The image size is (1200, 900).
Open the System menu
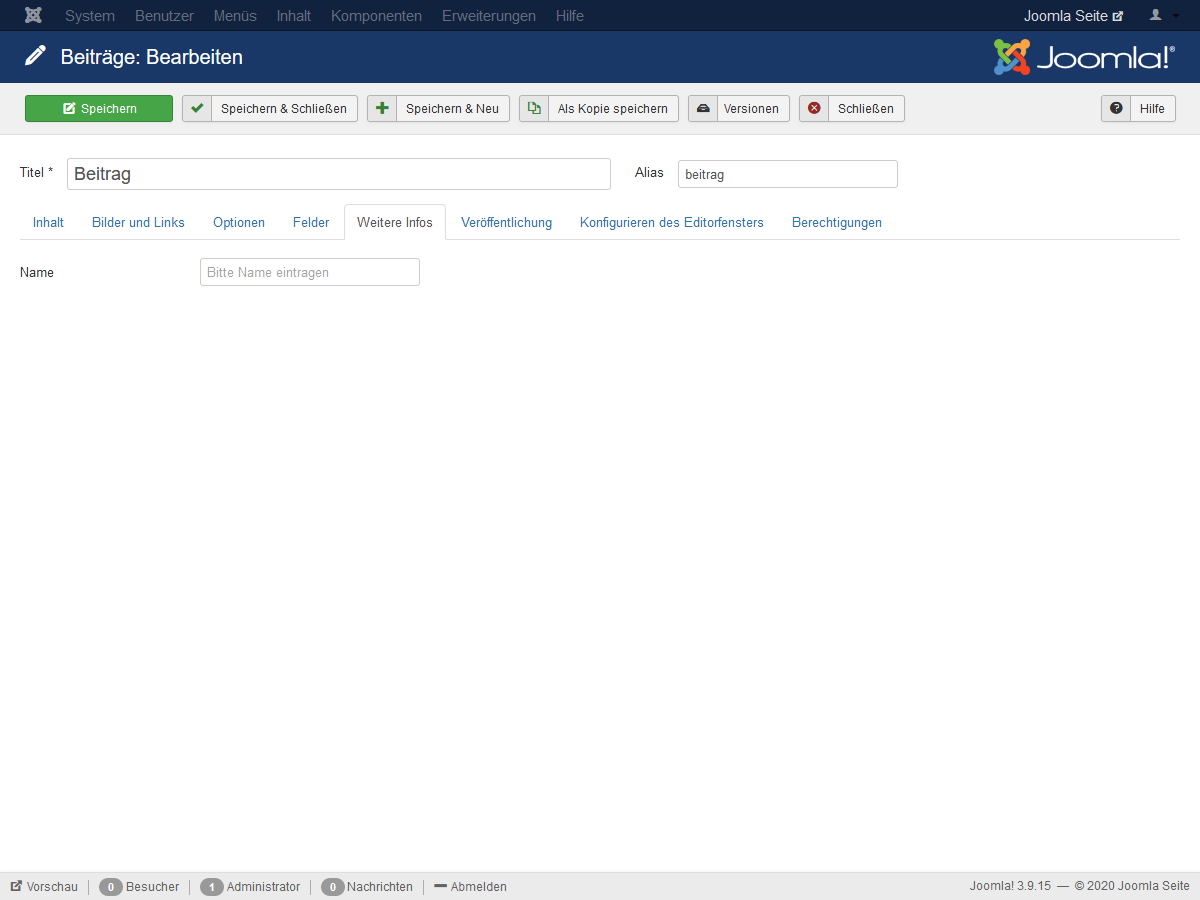(x=90, y=16)
